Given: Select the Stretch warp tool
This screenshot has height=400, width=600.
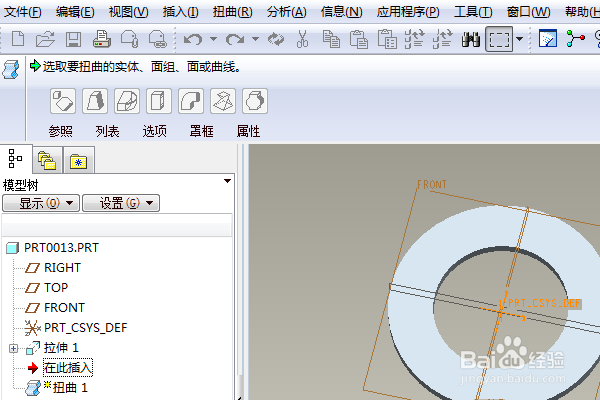Looking at the screenshot, I should [159, 101].
